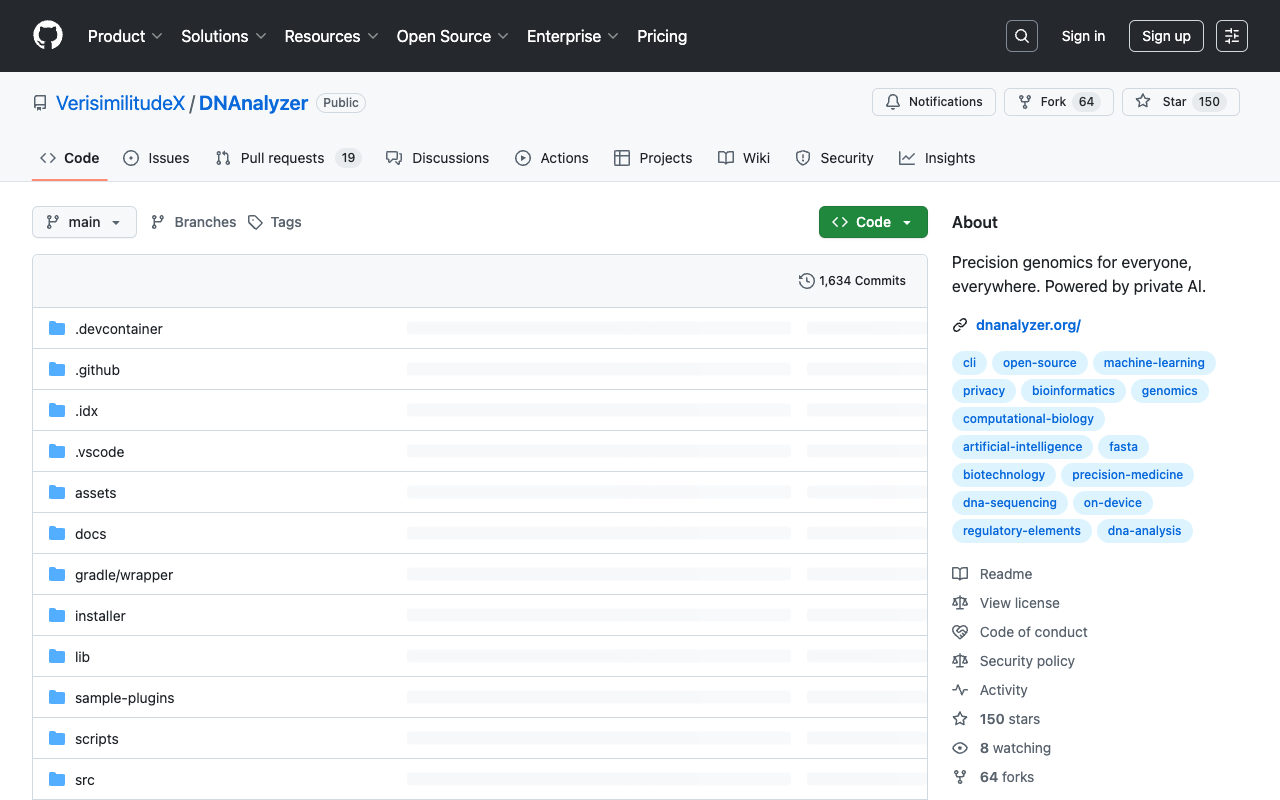Click the docs folder icon
This screenshot has width=1280, height=800.
(57, 534)
